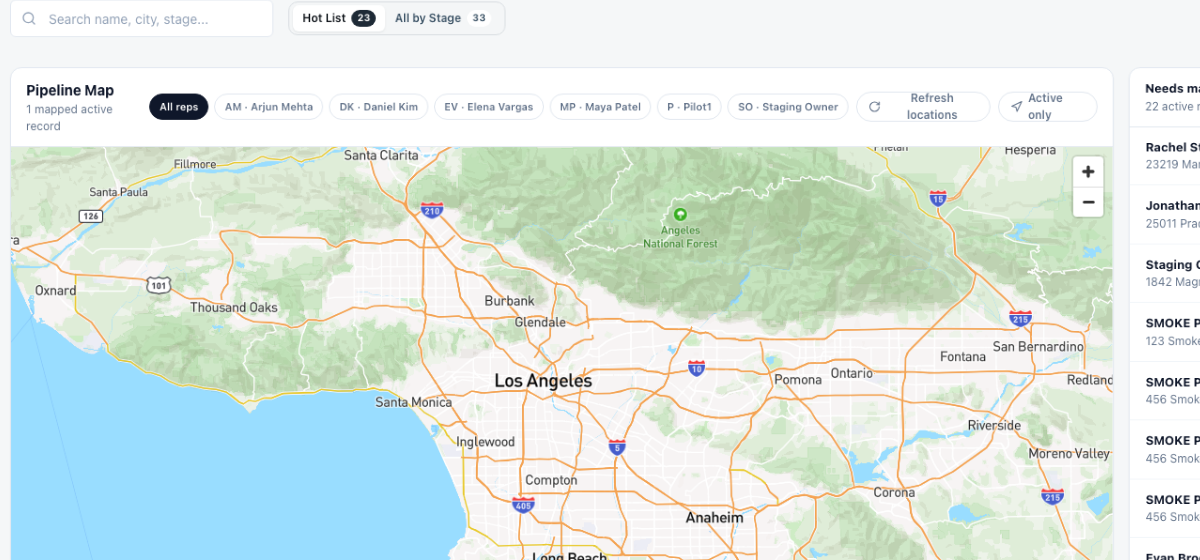Click the Santa Paula map label
This screenshot has width=1200, height=560.
click(x=118, y=192)
